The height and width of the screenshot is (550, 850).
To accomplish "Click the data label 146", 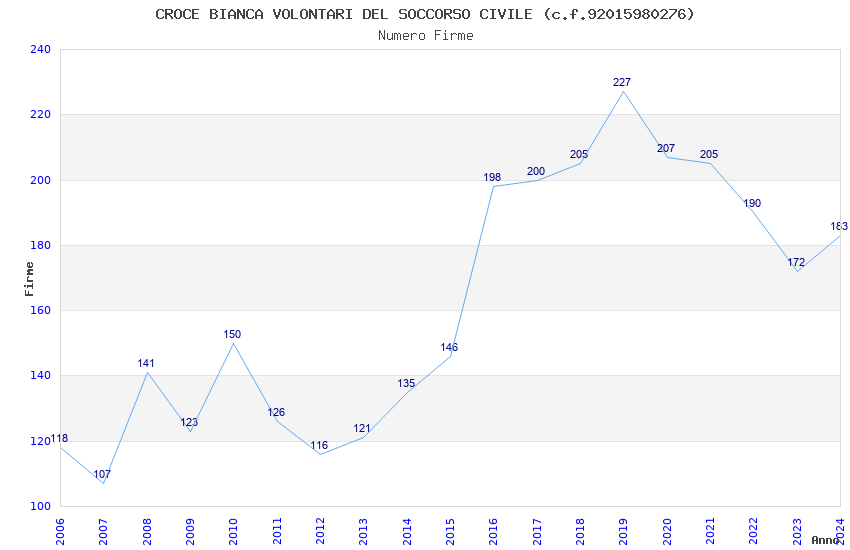I will coord(449,347).
